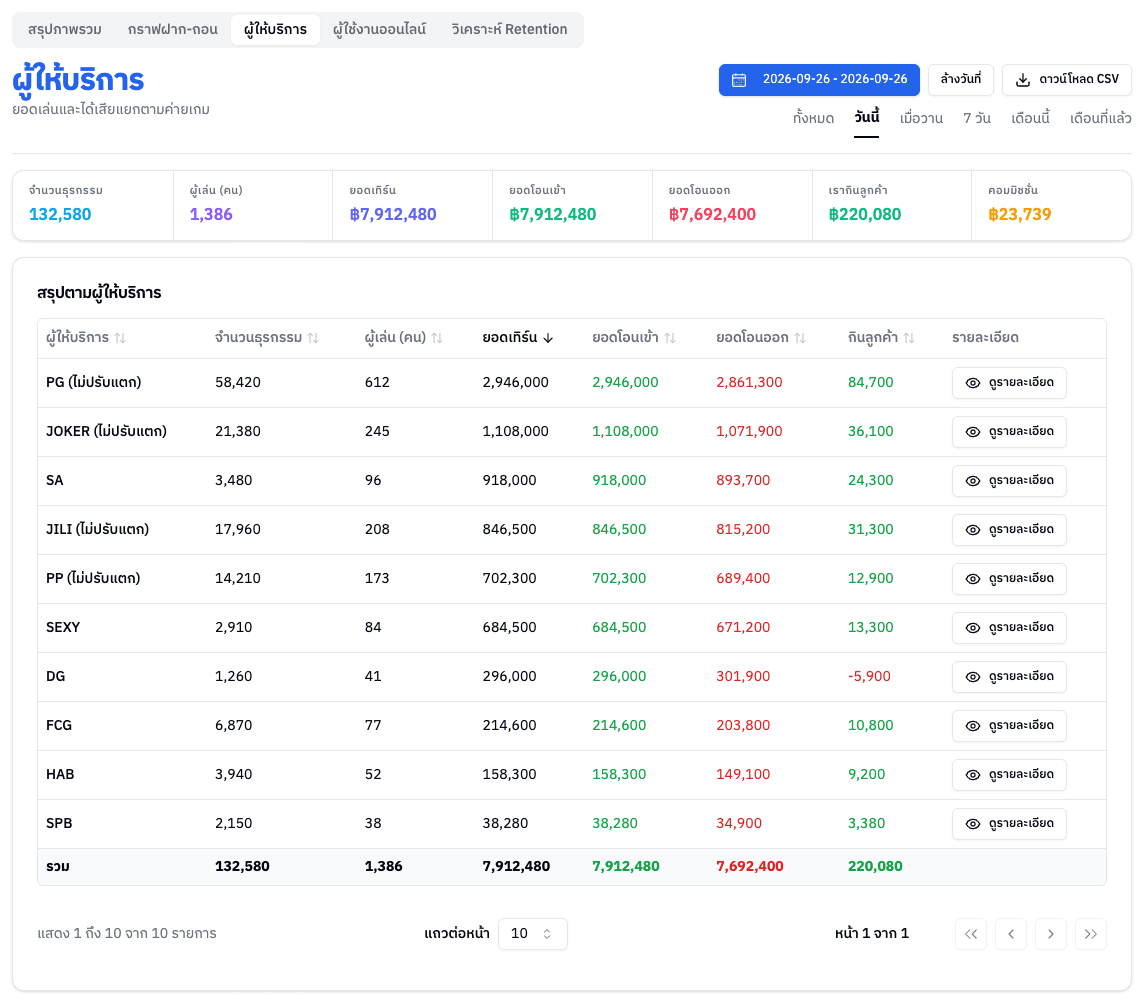Screen dimensions: 1144x1003
Task: Filter by เดือนที่แล้ว
Action: [x=1101, y=118]
